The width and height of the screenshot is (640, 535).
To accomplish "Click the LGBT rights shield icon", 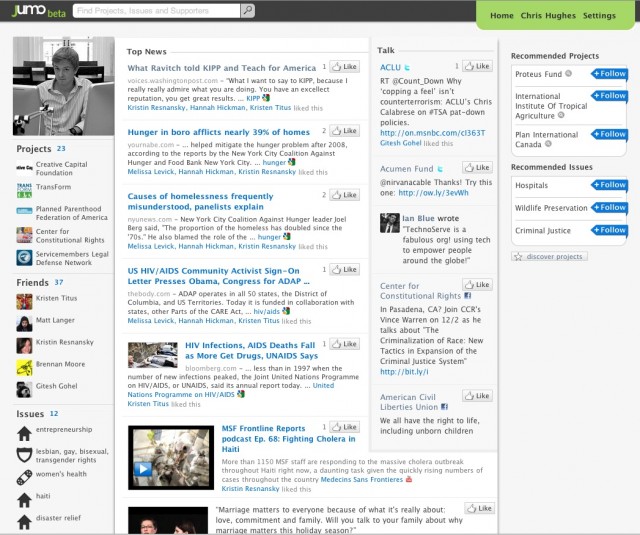I will (x=24, y=455).
